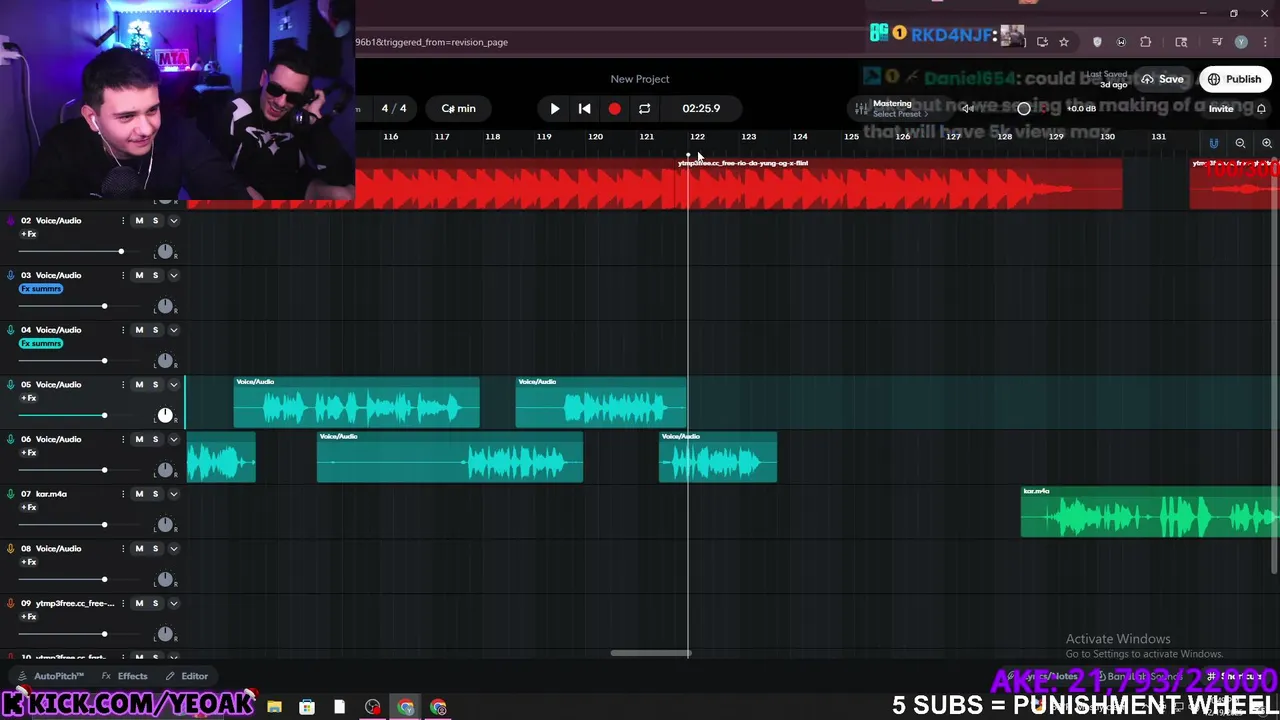Open the Editor tab
The width and height of the screenshot is (1280, 720).
[x=187, y=676]
